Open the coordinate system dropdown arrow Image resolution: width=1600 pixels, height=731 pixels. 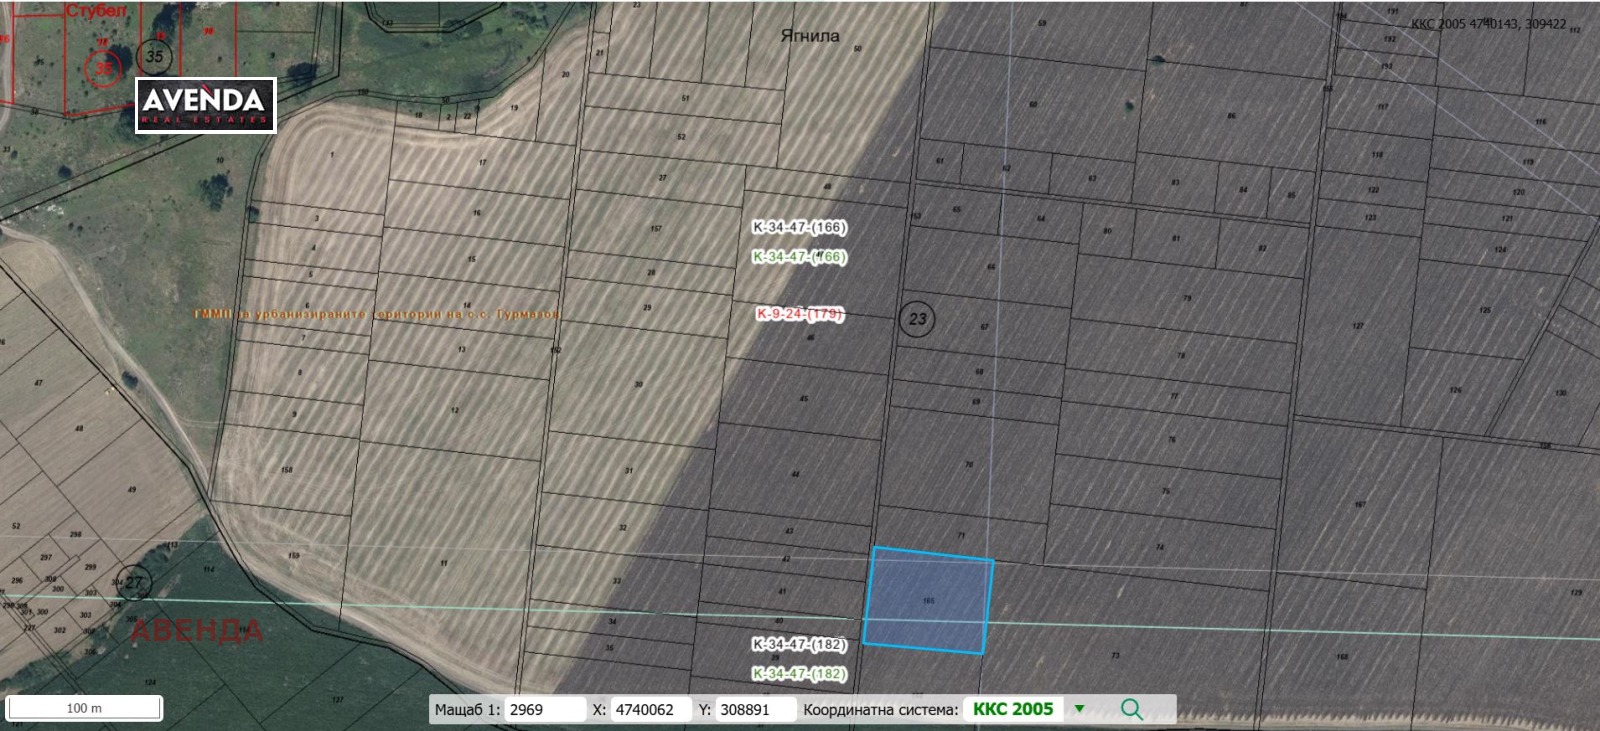pyautogui.click(x=1079, y=709)
